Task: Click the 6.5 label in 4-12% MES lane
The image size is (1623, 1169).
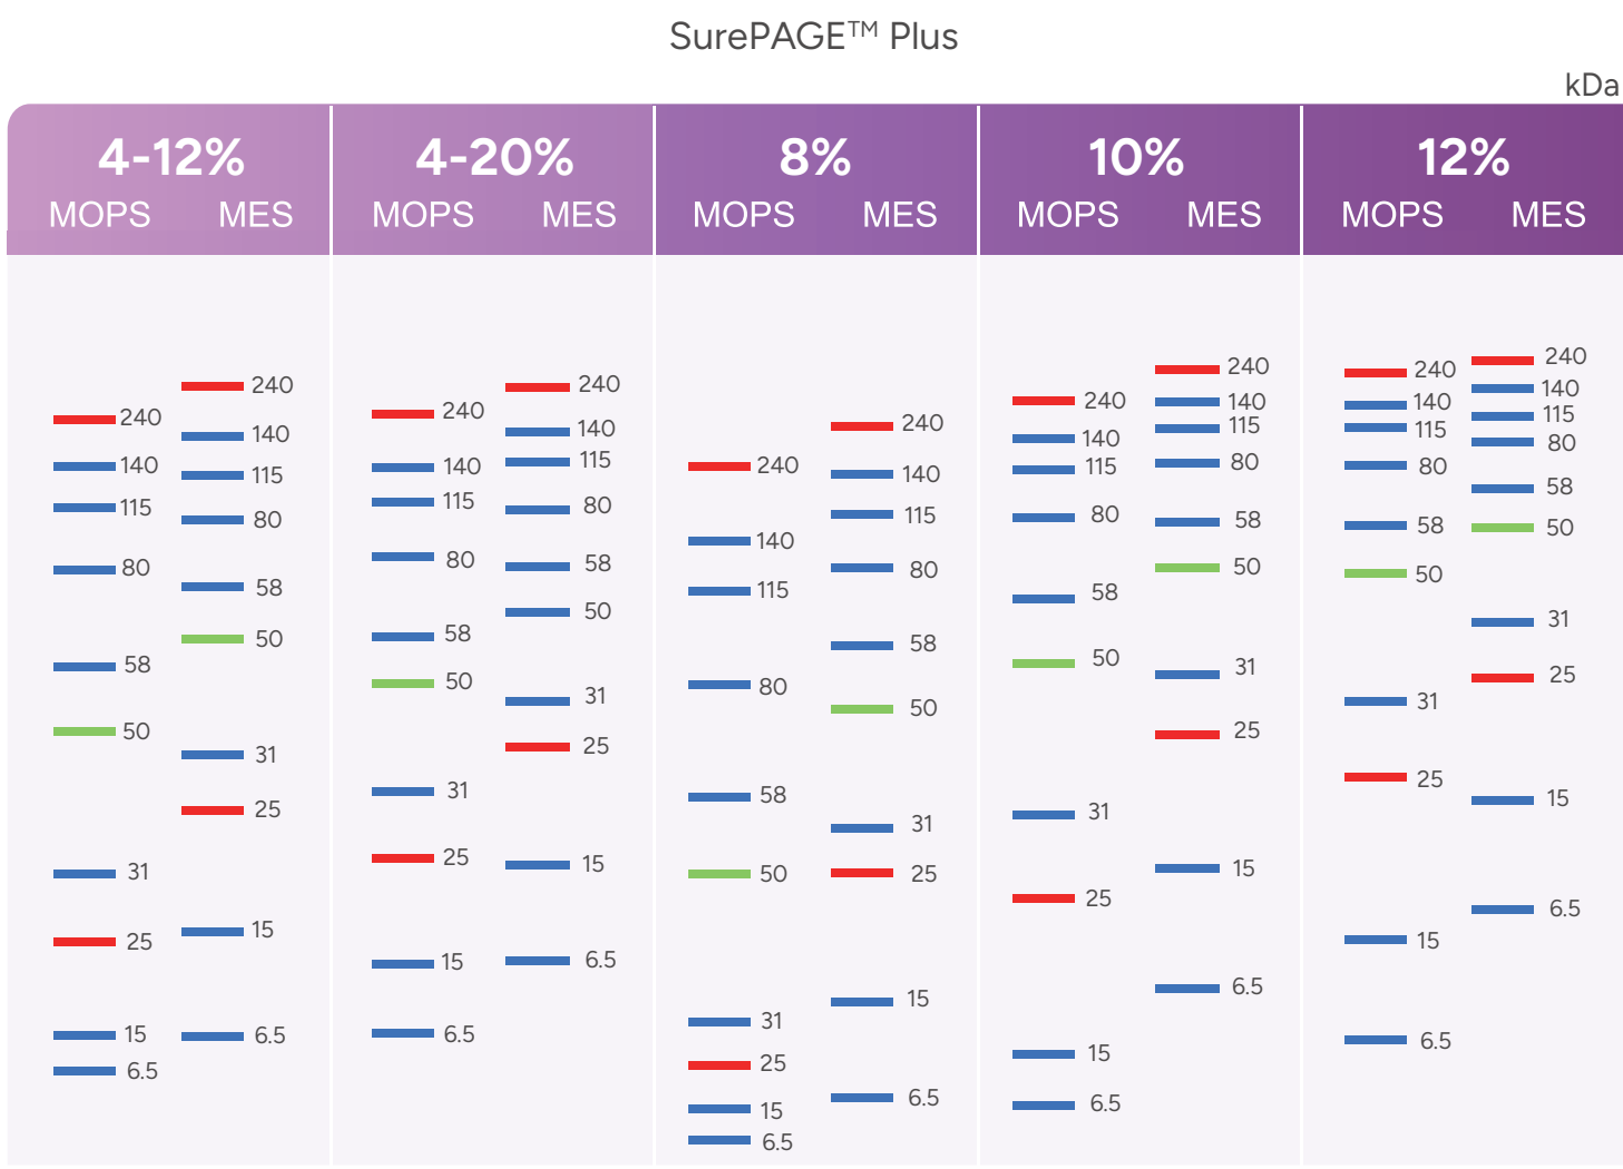Action: pos(270,1035)
